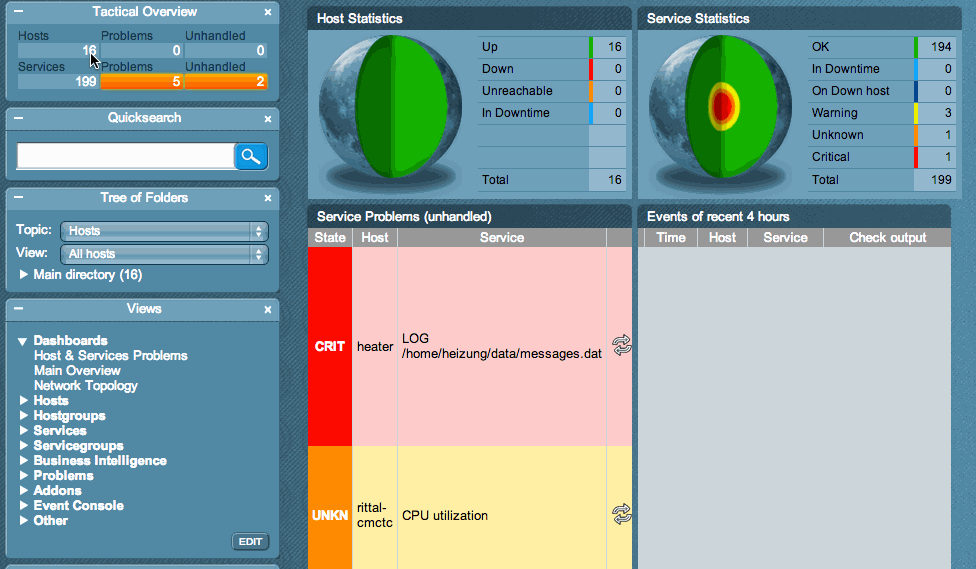Expand the Hostgroups views section
Screen dimensions: 976x569
pyautogui.click(x=24, y=415)
